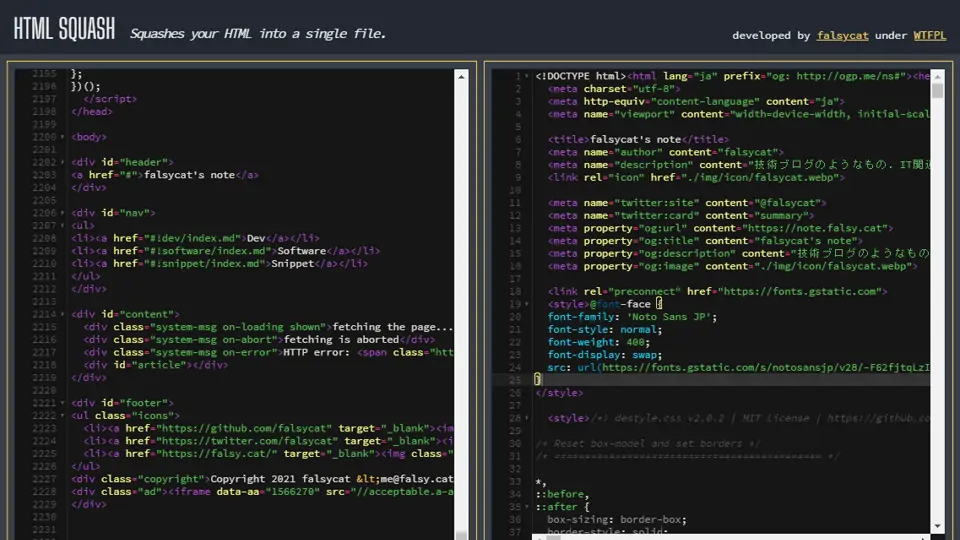This screenshot has height=540, width=960.
Task: Click the link rel="icon" line in output
Action: click(696, 178)
